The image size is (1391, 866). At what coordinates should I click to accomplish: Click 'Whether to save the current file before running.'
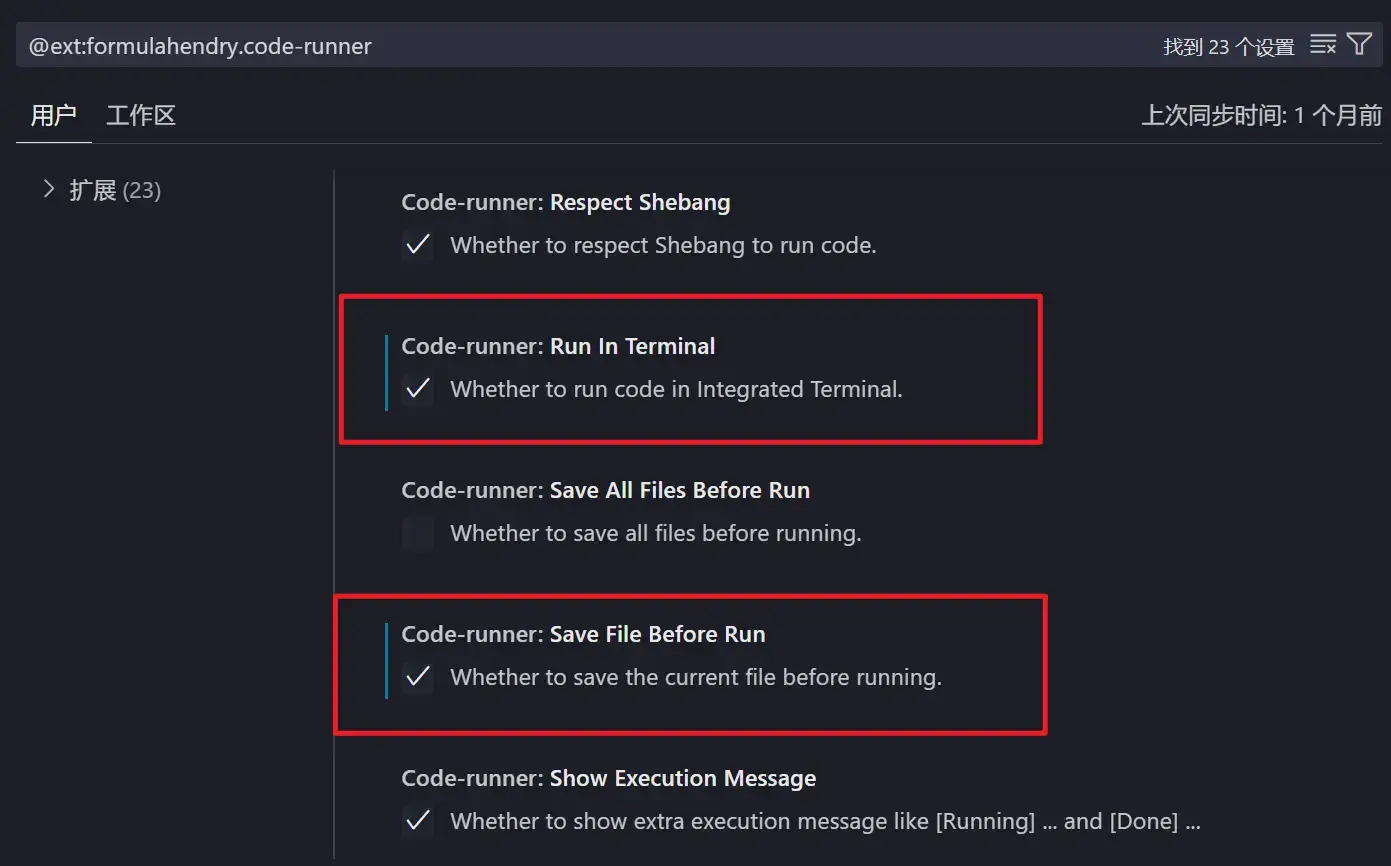696,677
